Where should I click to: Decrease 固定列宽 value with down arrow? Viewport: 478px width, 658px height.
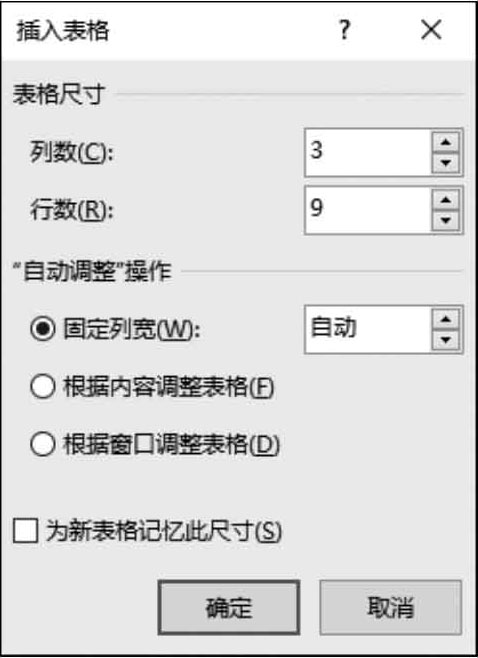coord(446,340)
